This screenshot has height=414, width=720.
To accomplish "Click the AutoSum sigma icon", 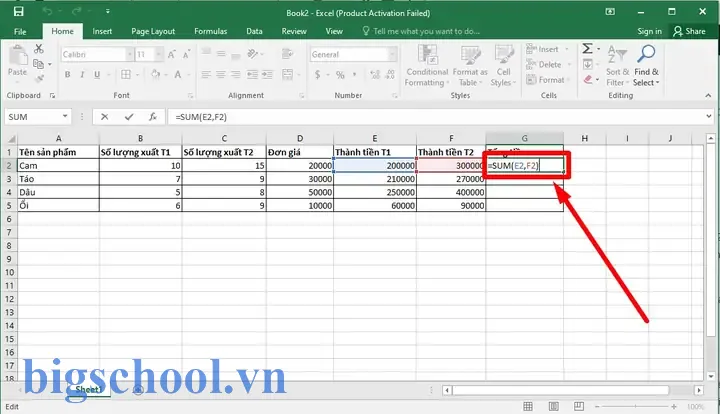I will (x=587, y=48).
